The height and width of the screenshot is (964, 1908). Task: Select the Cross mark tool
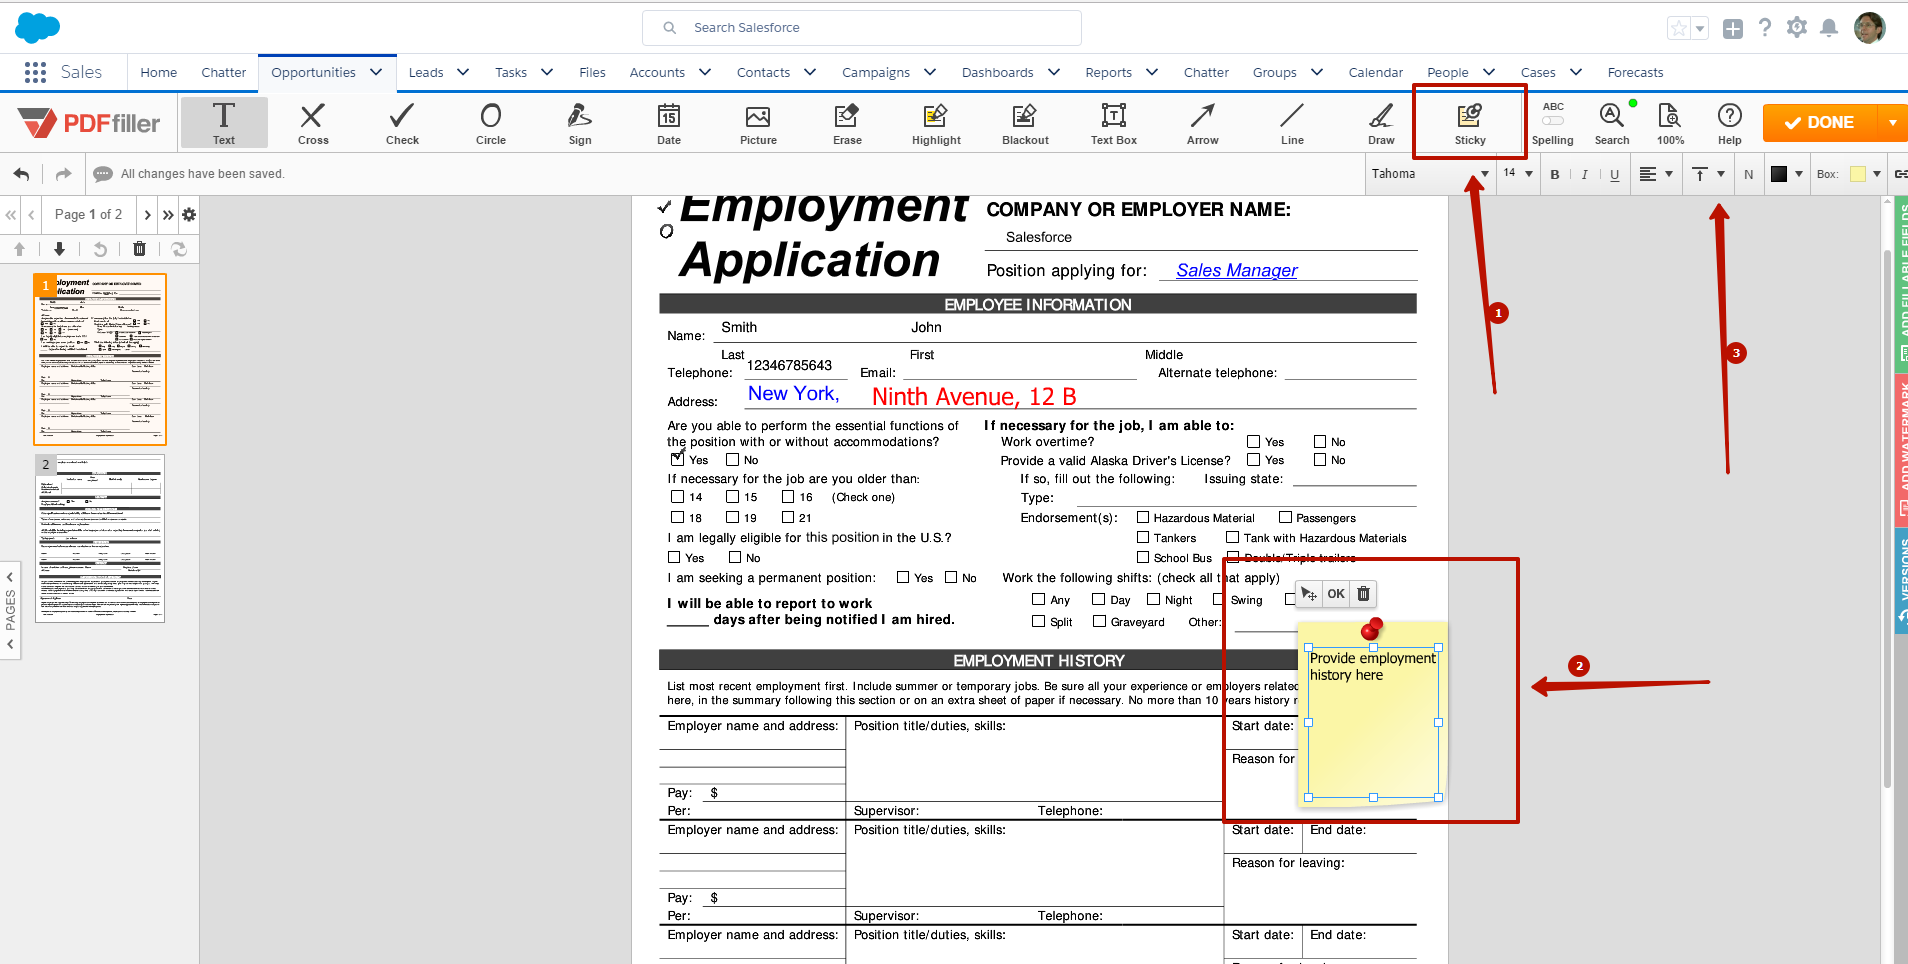[313, 123]
